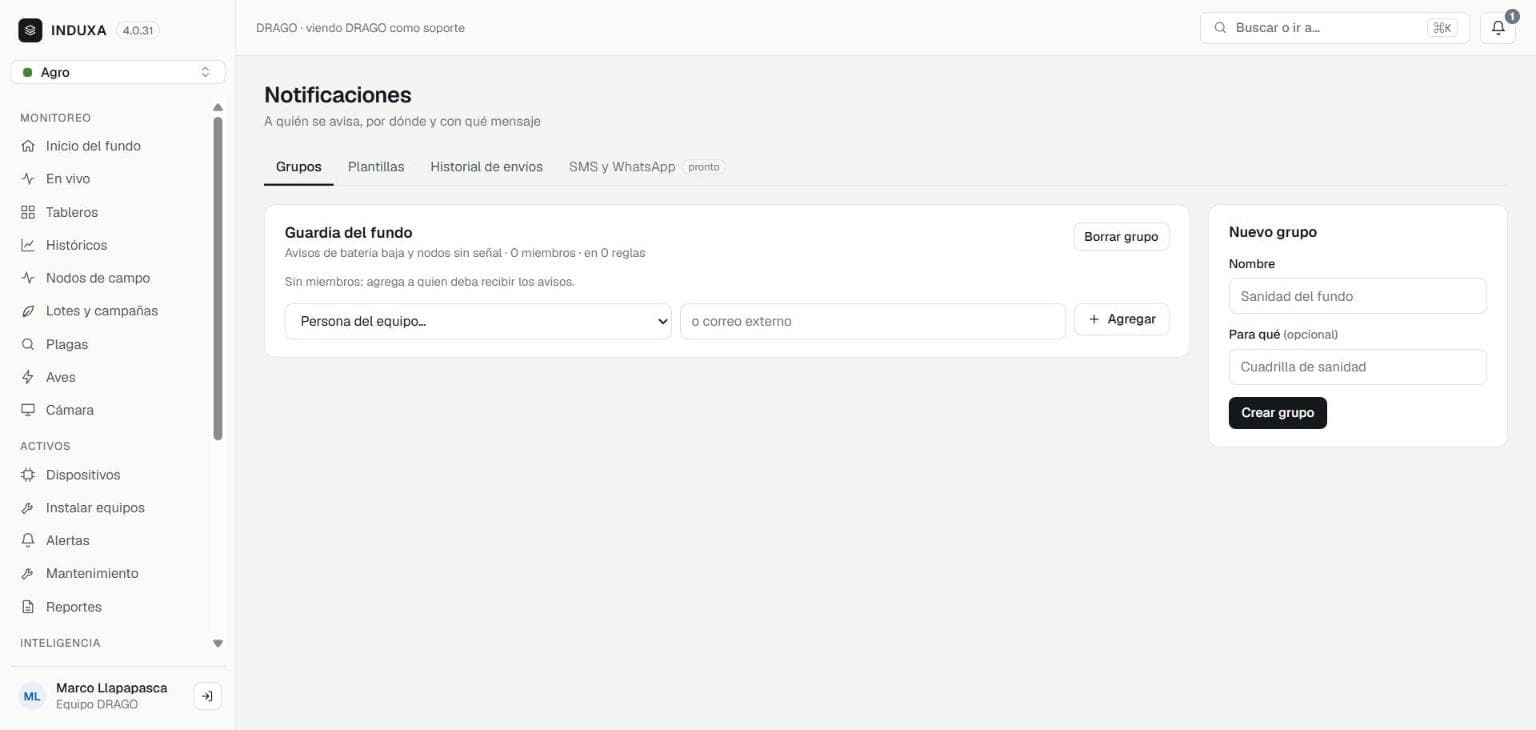This screenshot has height=730, width=1536.
Task: Expand the Agro workspace selector
Action: 118,72
